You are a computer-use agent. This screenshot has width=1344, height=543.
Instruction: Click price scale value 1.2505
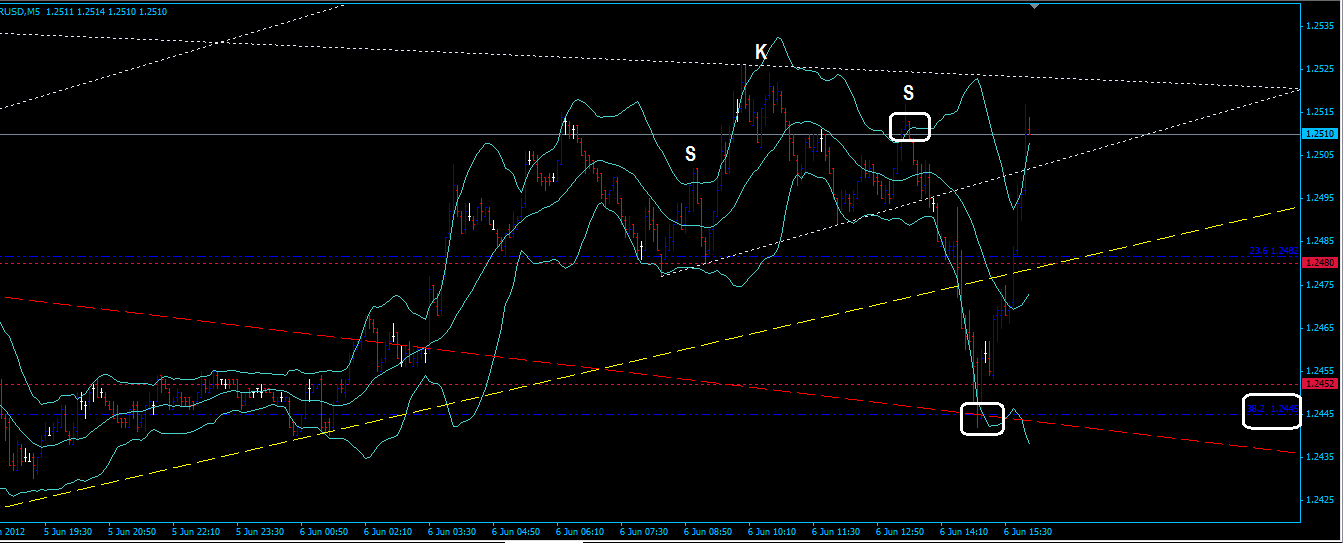1320,155
